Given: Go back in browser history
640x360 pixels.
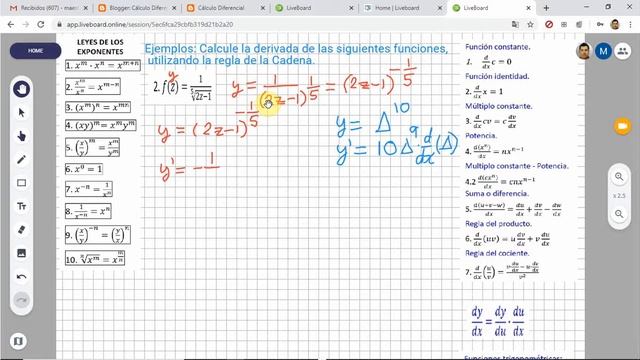Looking at the screenshot, I should click(11, 24).
